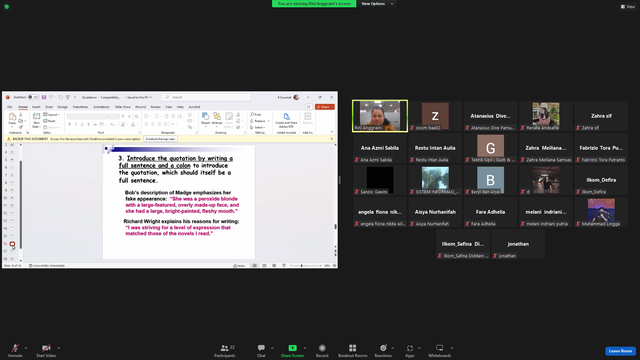Start video in Zoom toolbar
The height and width of the screenshot is (360, 640).
pos(46,350)
